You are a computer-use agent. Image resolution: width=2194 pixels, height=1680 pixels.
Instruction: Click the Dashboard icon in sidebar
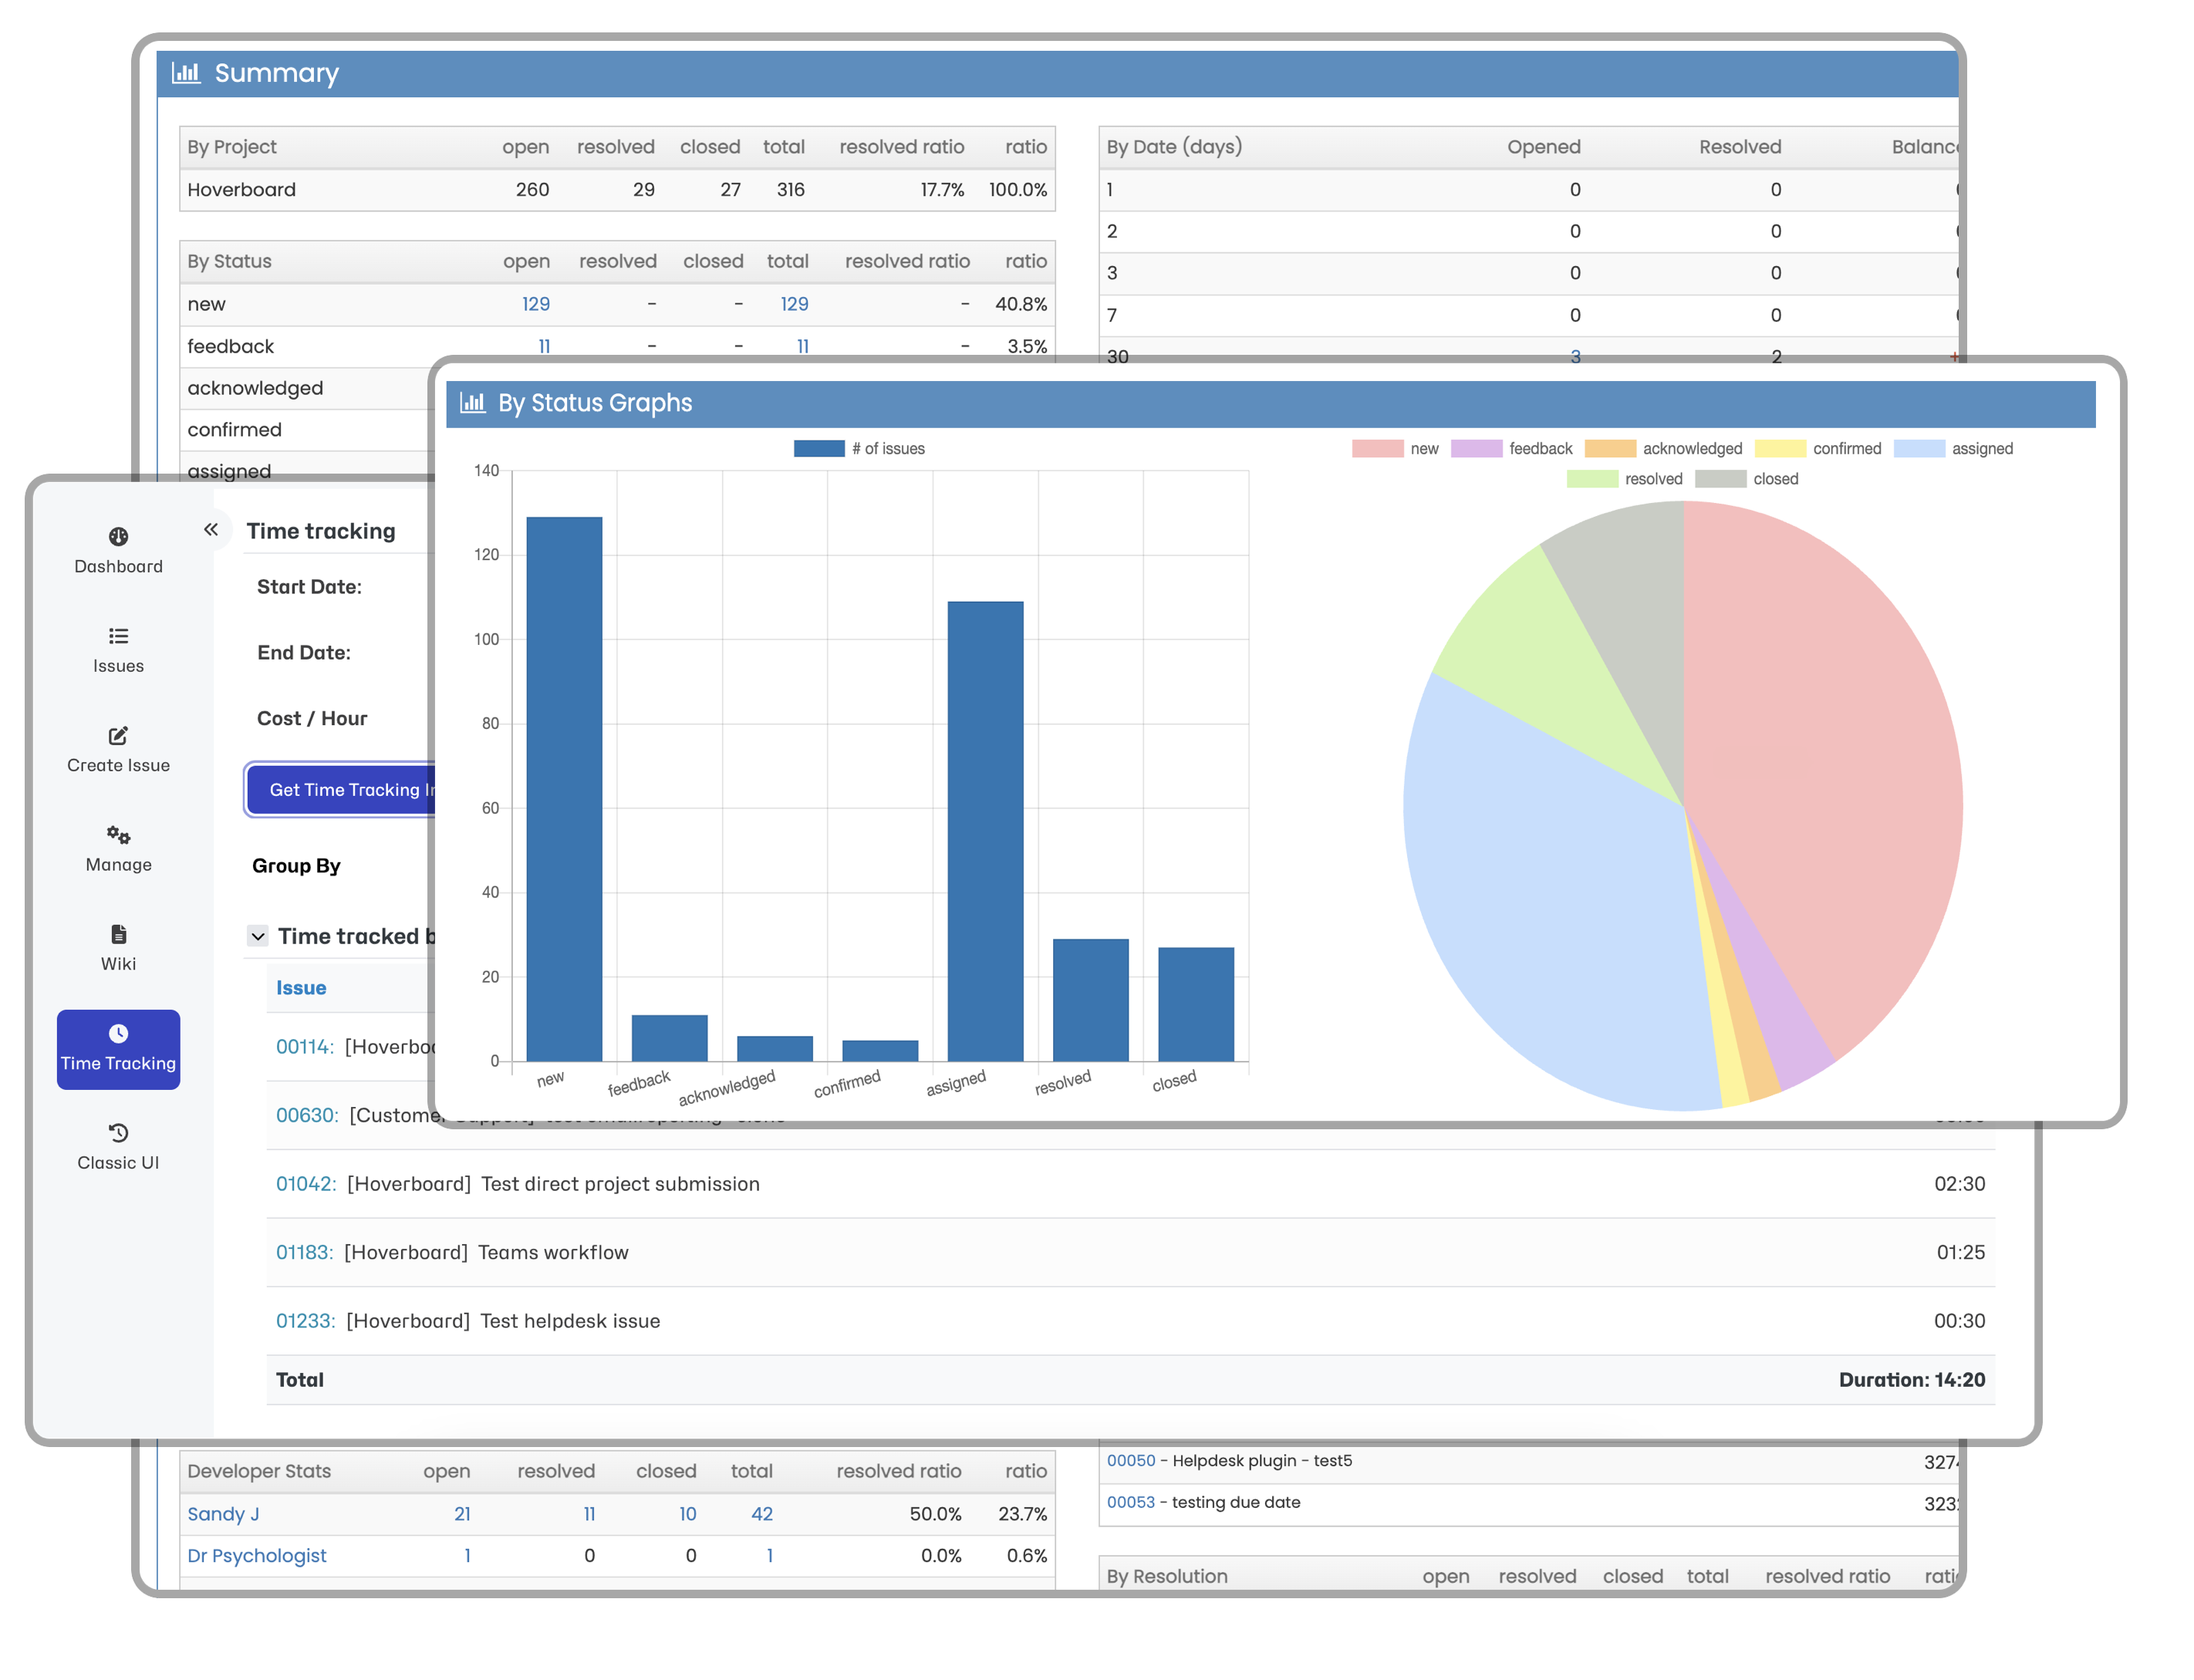[118, 537]
